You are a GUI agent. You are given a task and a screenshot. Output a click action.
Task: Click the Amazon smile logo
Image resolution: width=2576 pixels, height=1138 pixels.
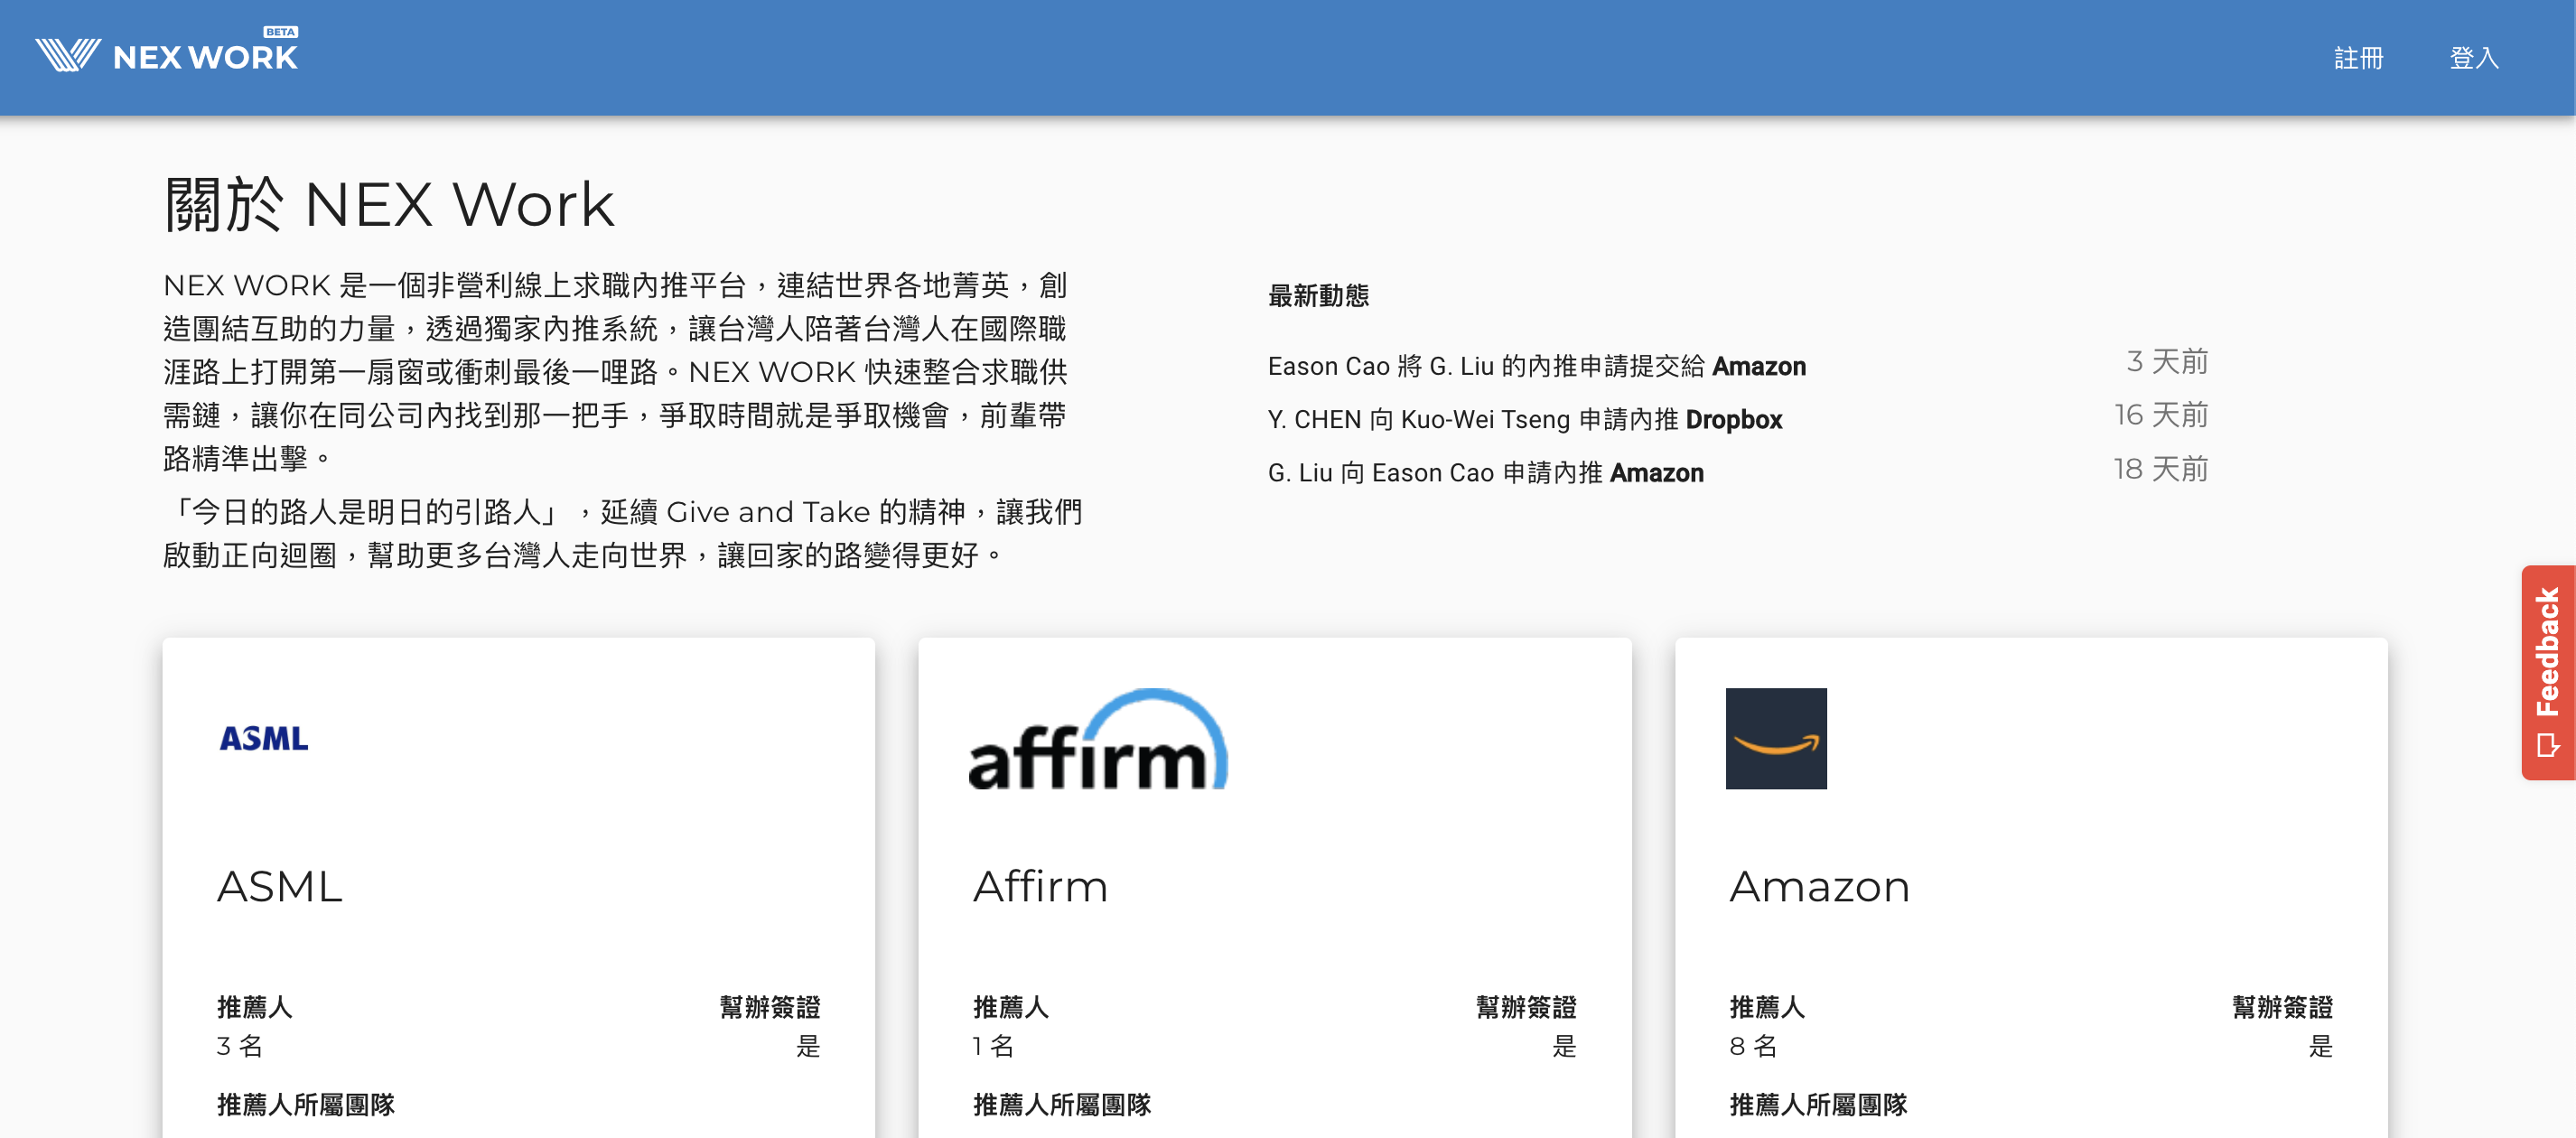[1775, 738]
